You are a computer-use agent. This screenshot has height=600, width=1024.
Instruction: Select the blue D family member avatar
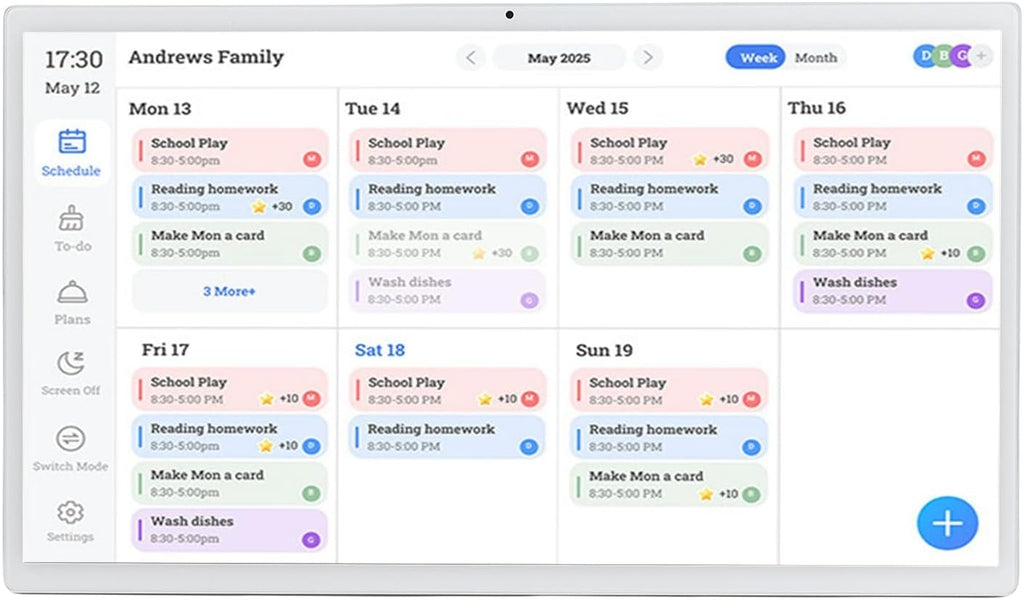point(924,57)
